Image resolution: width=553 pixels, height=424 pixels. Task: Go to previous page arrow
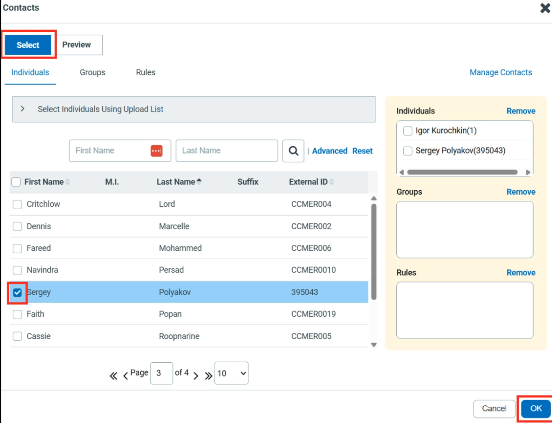(125, 376)
